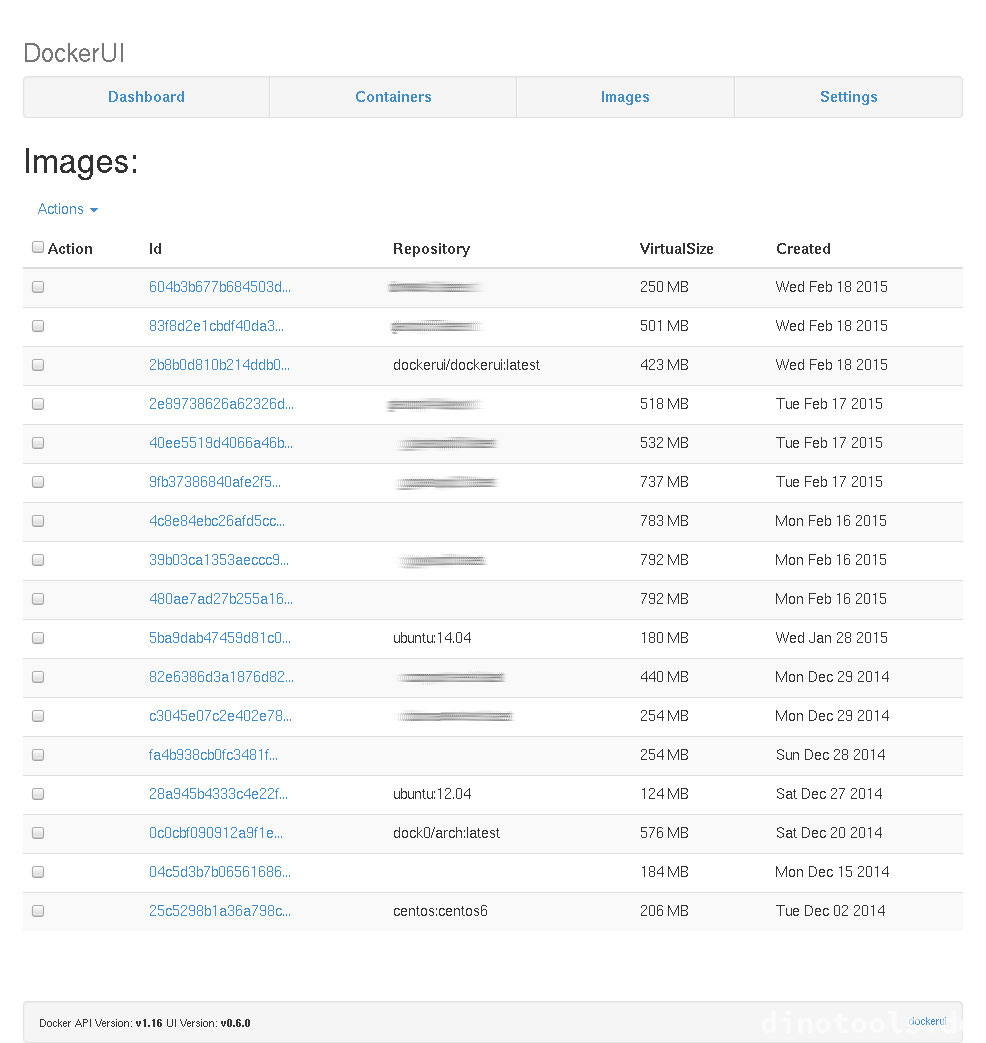The width and height of the screenshot is (986, 1043).
Task: Open image 39b03ca1353aeccc9
Action: pyautogui.click(x=219, y=560)
